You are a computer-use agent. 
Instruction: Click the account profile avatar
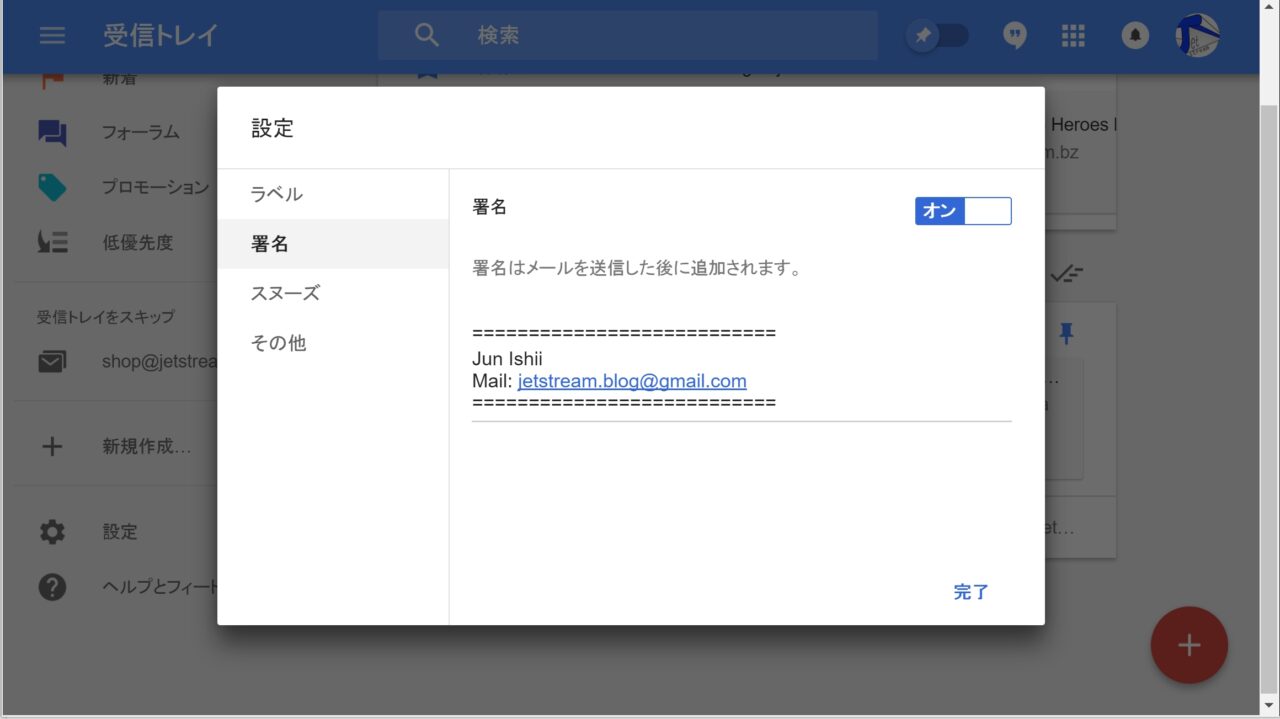tap(1197, 36)
